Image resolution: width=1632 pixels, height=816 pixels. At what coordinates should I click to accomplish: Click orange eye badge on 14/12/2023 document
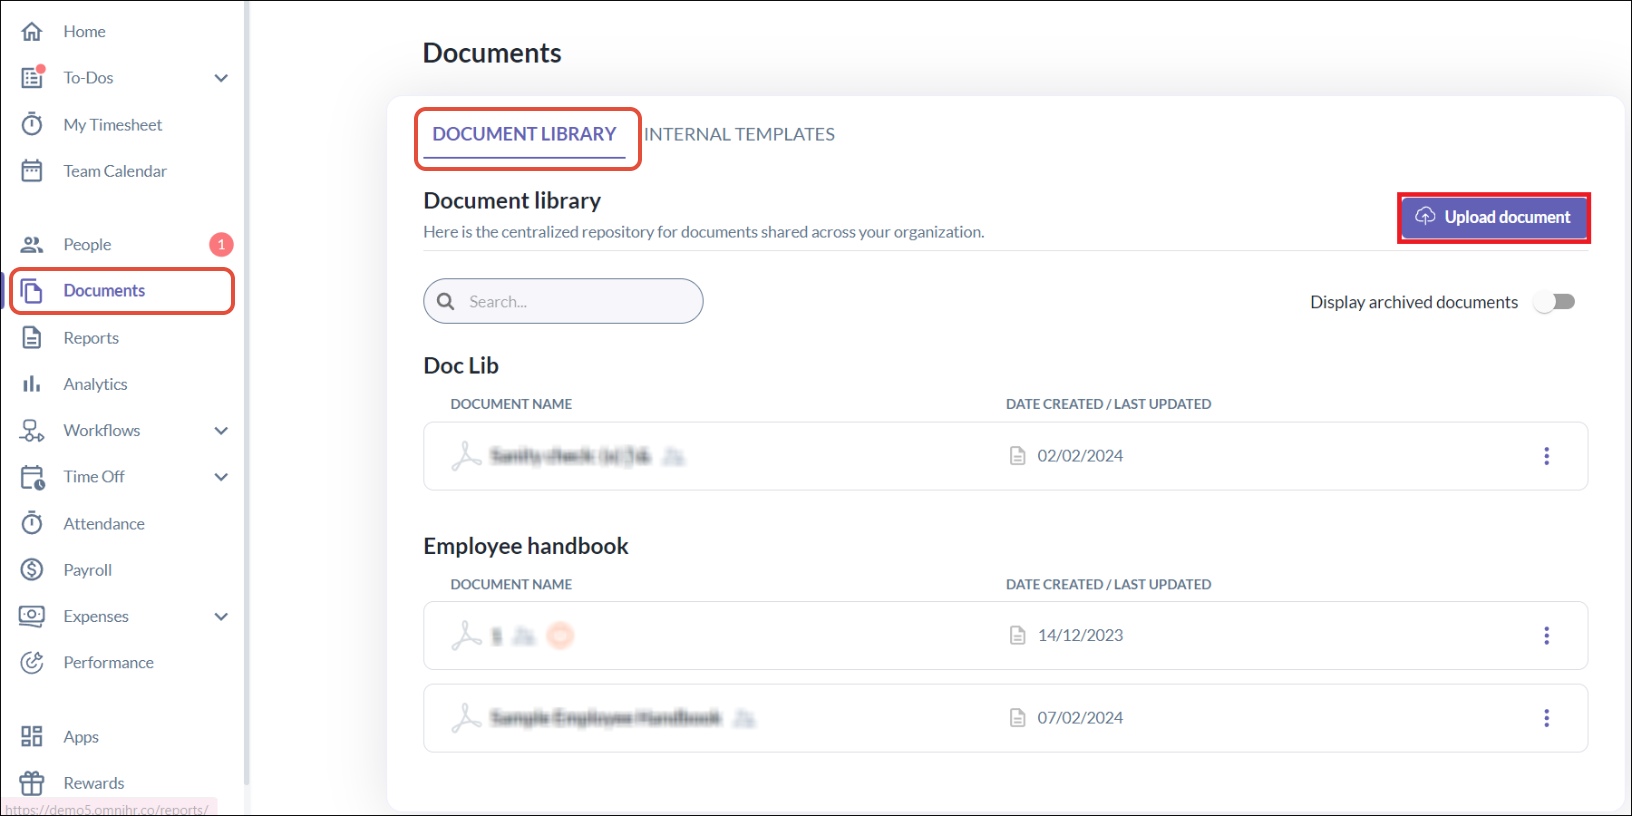pos(560,636)
